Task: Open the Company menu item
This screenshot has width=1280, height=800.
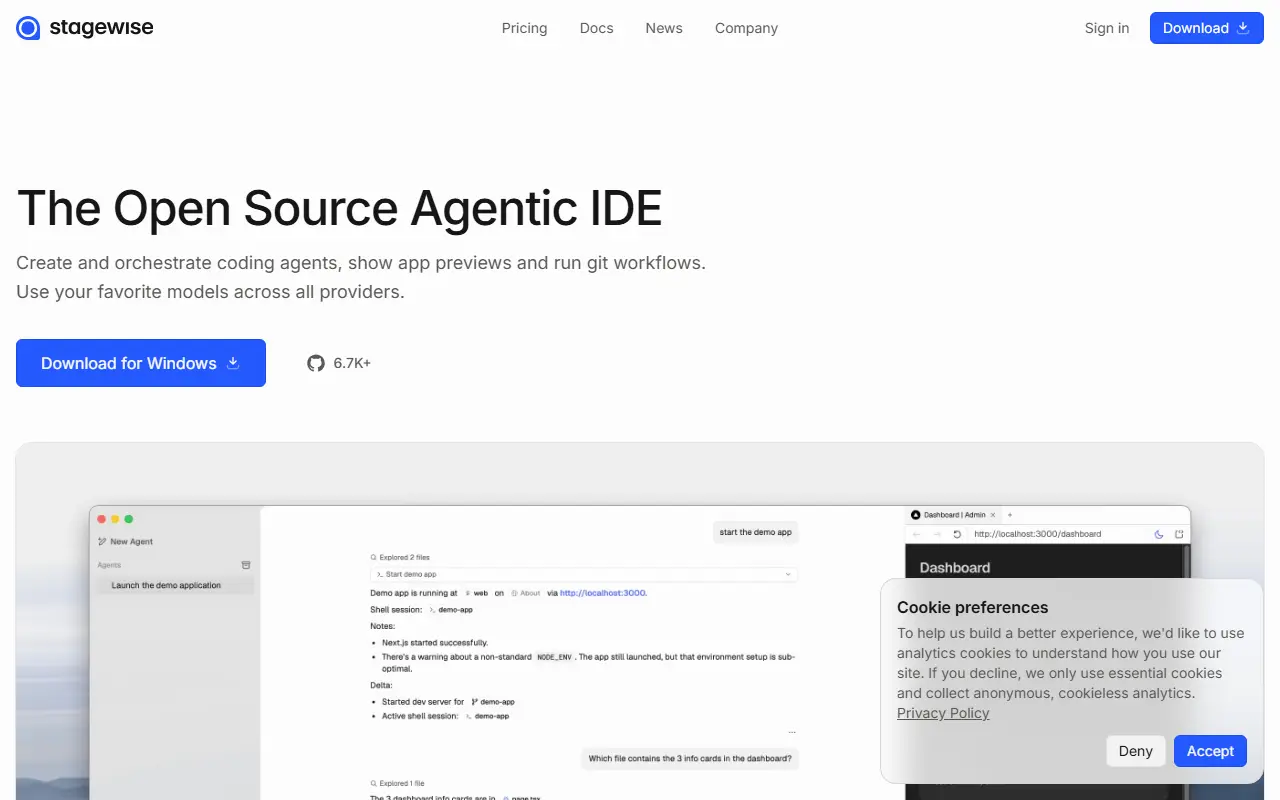Action: (x=746, y=28)
